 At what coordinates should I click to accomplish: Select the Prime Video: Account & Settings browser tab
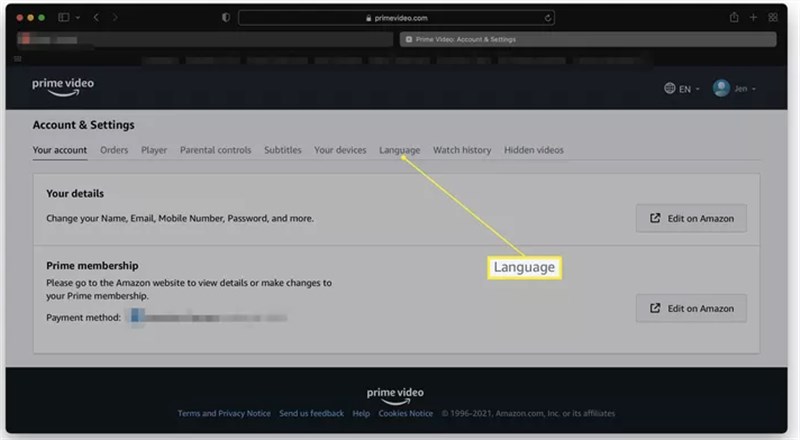(588, 39)
